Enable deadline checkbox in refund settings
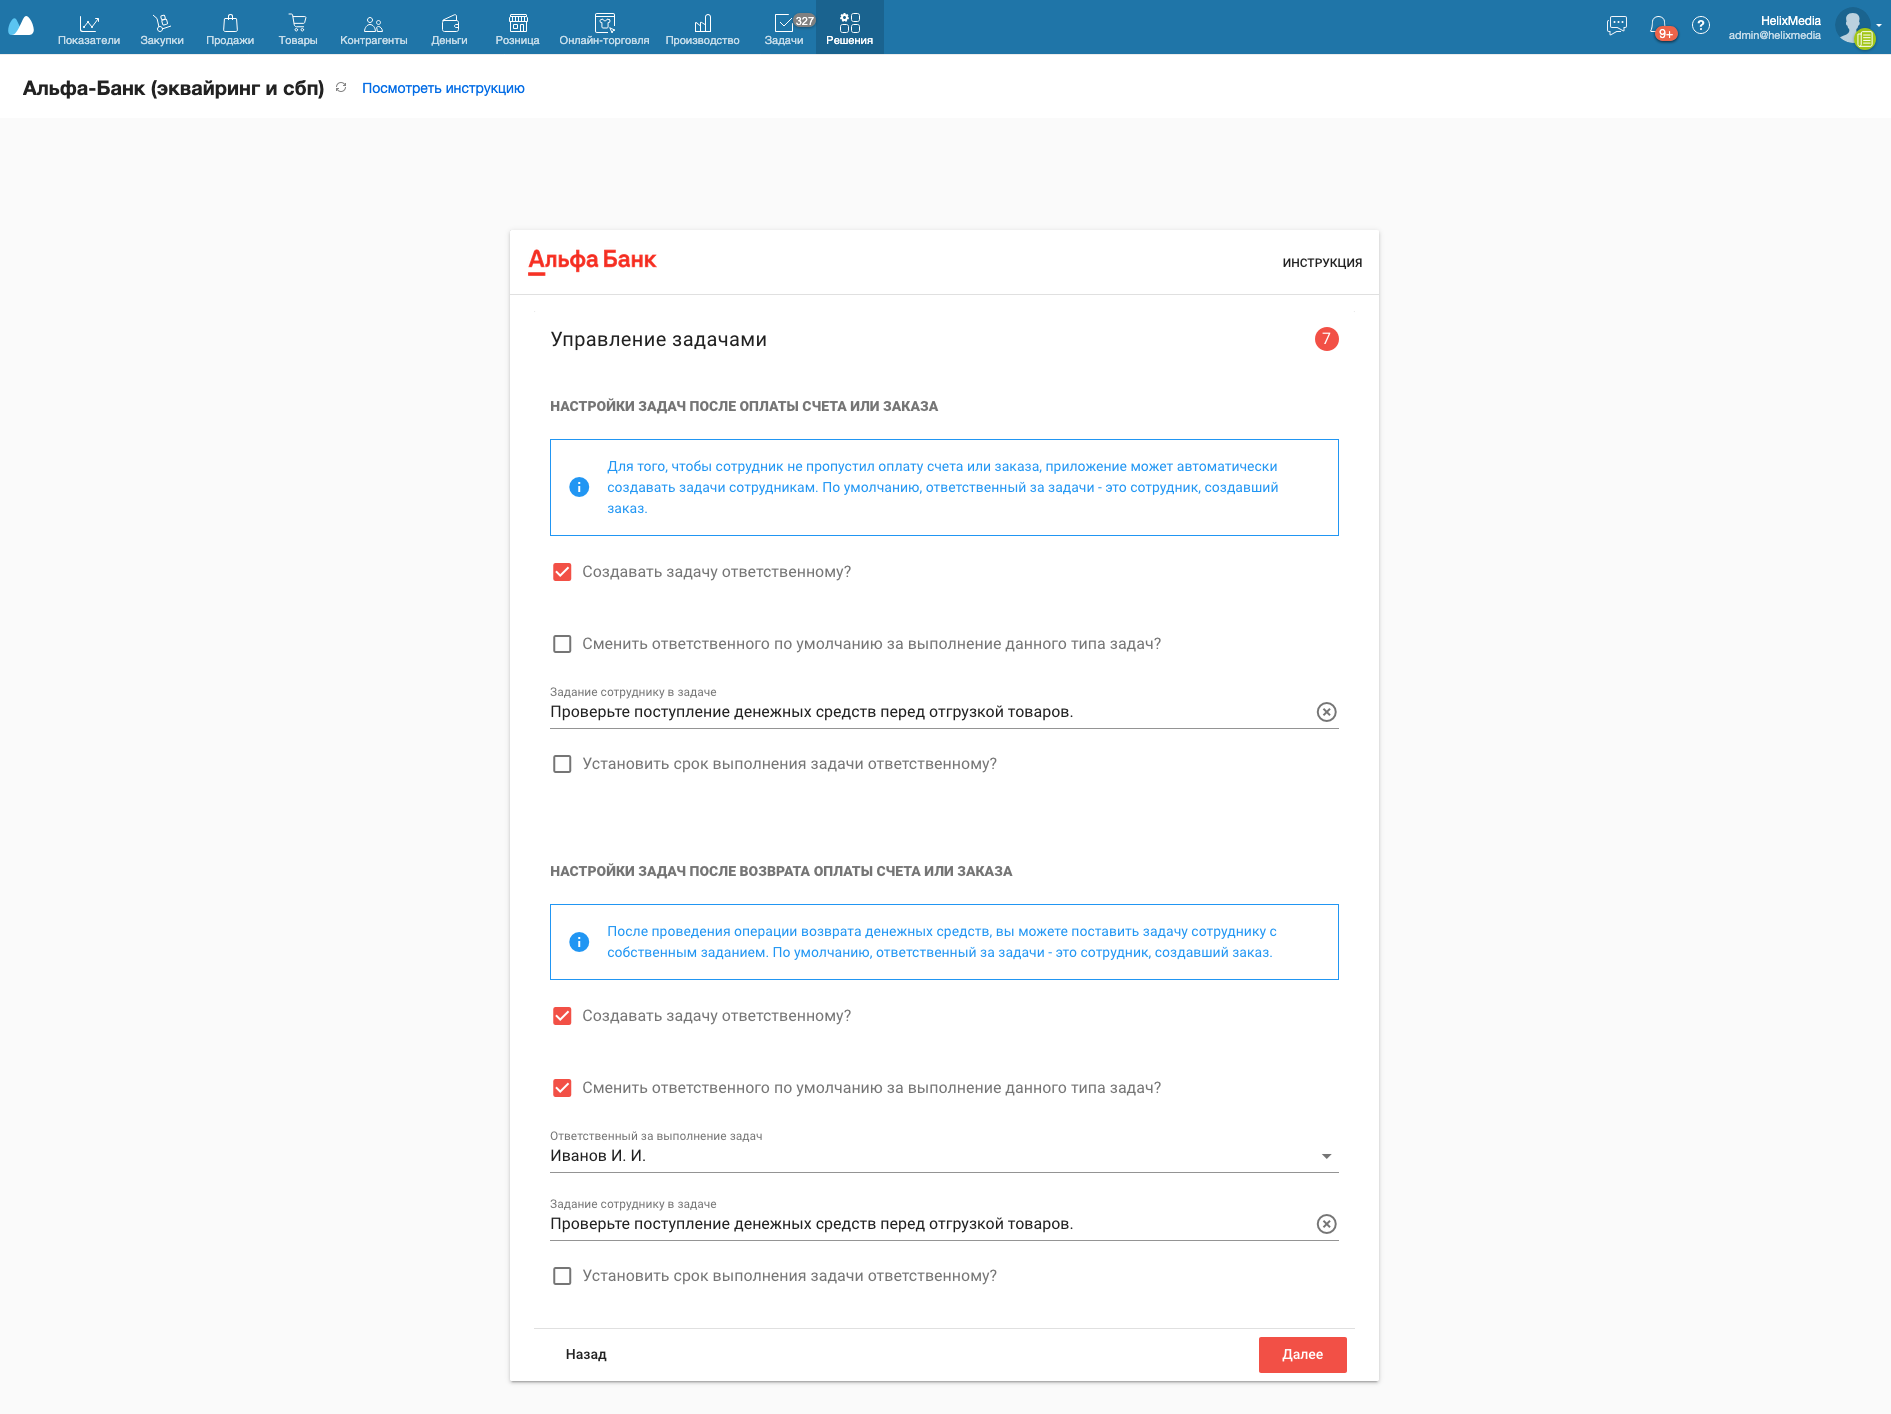The height and width of the screenshot is (1414, 1891). [x=562, y=1276]
